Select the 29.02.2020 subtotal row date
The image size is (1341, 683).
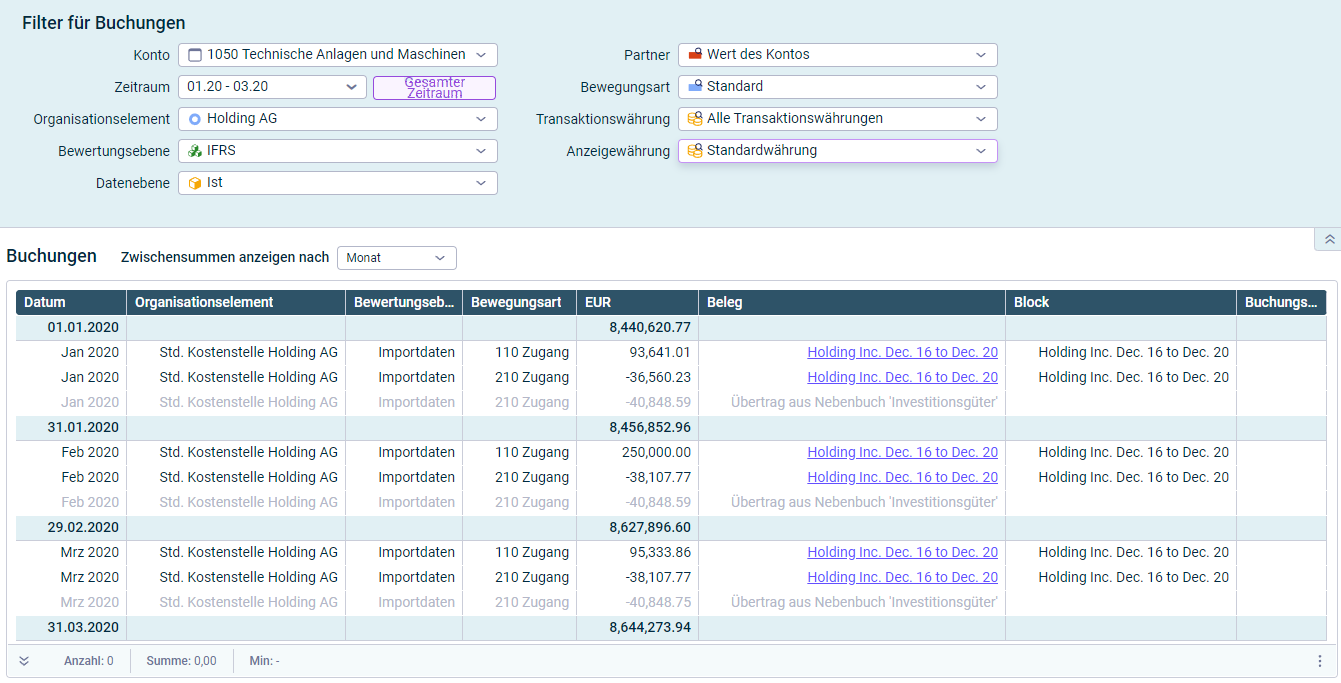pos(83,527)
